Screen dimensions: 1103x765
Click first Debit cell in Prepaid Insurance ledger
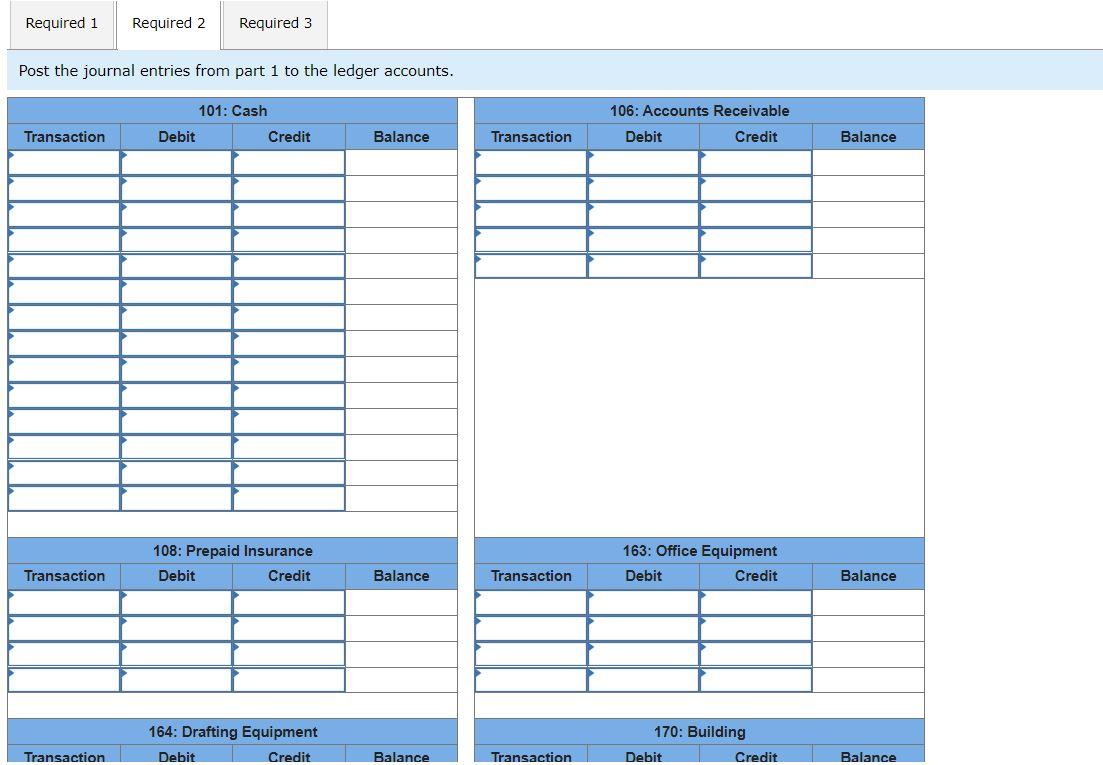(x=177, y=603)
